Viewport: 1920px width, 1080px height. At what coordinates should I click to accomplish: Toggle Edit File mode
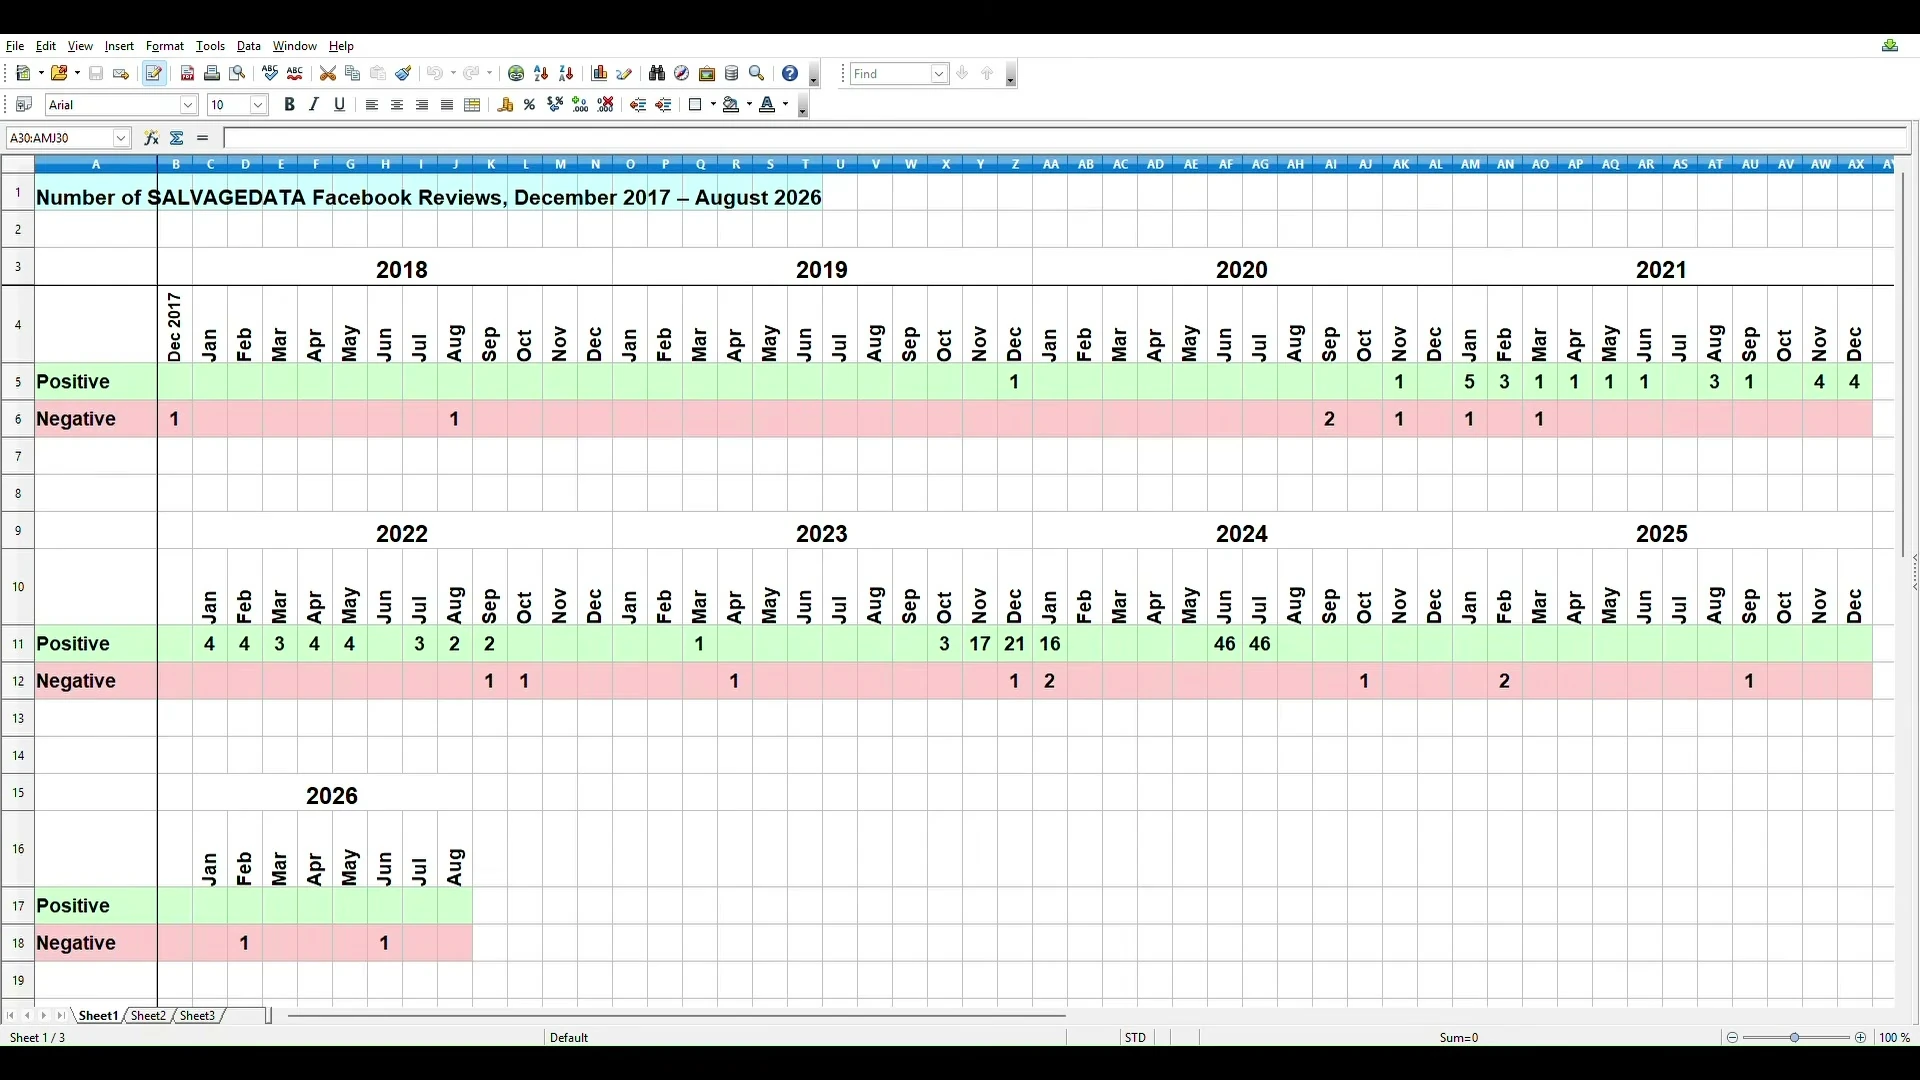(154, 74)
